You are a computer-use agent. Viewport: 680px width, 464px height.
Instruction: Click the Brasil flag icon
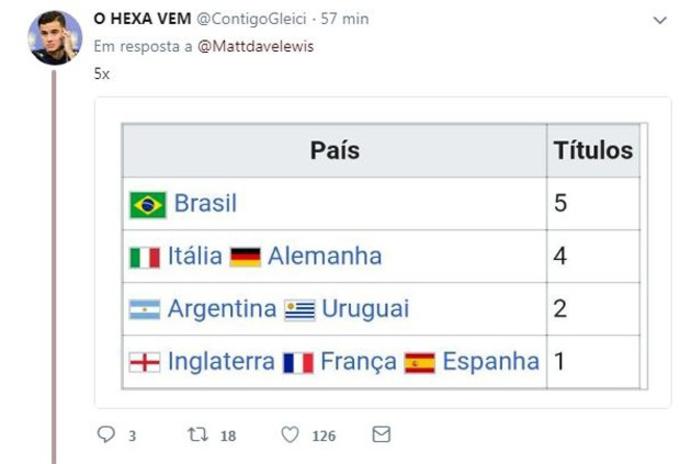148,205
